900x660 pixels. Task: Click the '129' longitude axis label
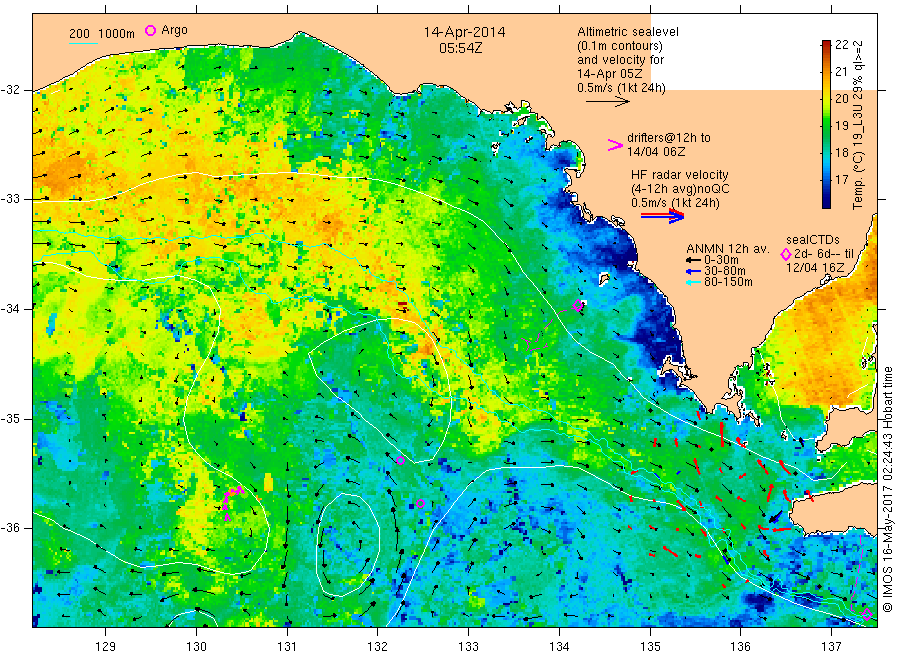click(x=106, y=647)
